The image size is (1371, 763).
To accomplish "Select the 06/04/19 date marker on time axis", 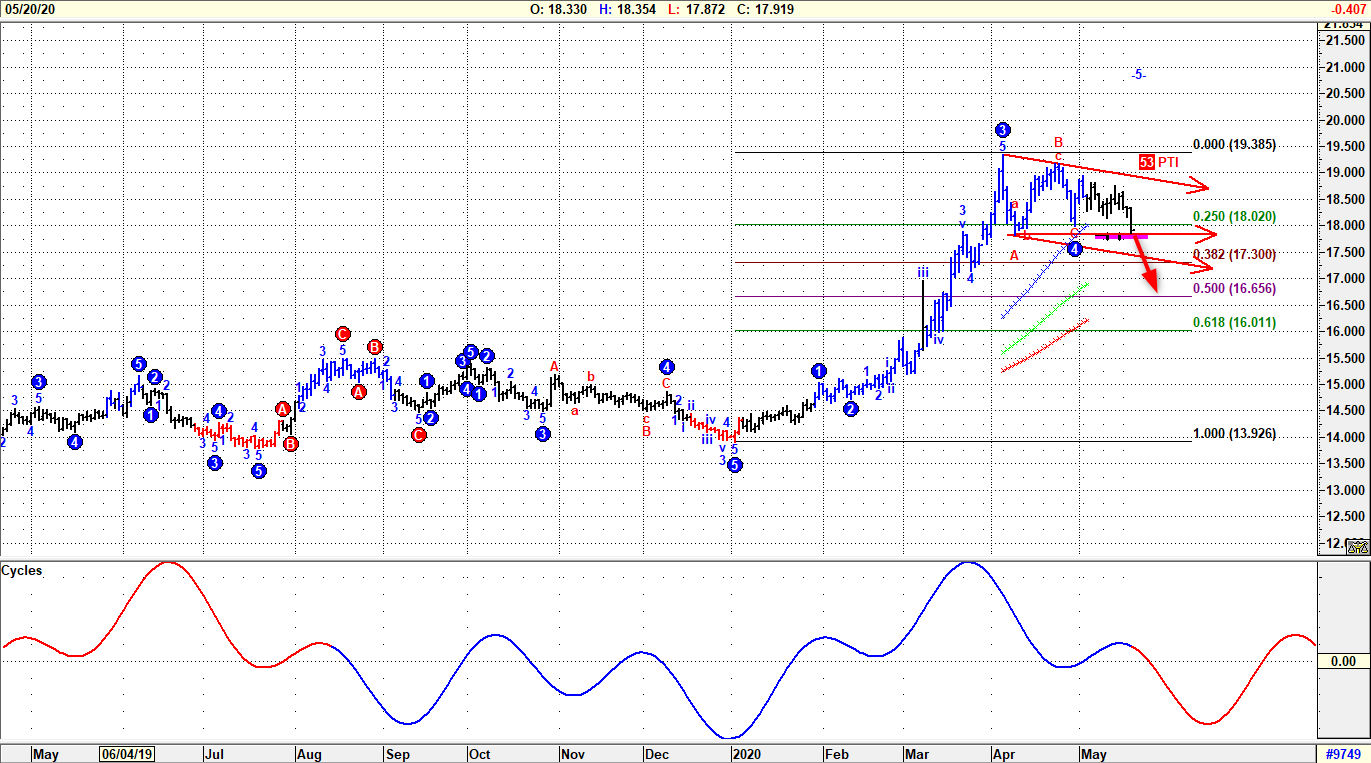I will (x=127, y=754).
